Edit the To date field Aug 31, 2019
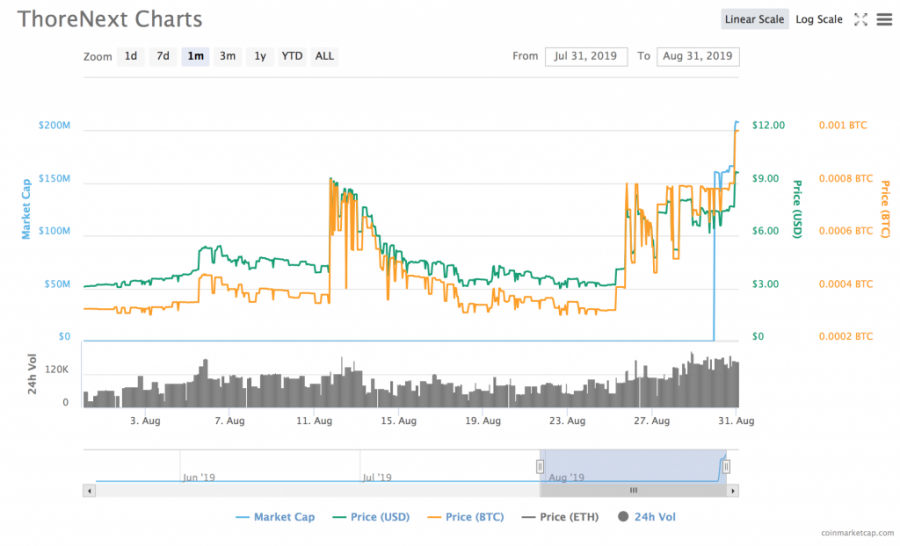The image size is (900, 546). click(697, 56)
